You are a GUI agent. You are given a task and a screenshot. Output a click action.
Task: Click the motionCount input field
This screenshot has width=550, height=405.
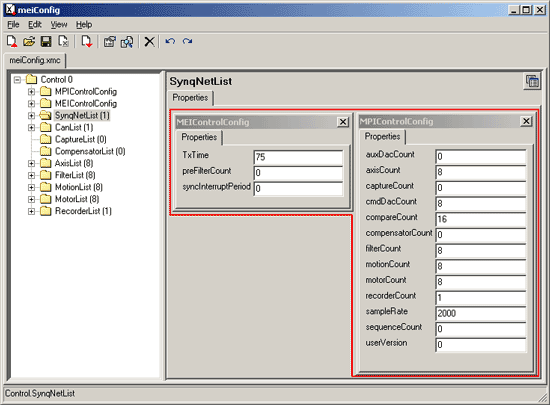click(x=481, y=266)
